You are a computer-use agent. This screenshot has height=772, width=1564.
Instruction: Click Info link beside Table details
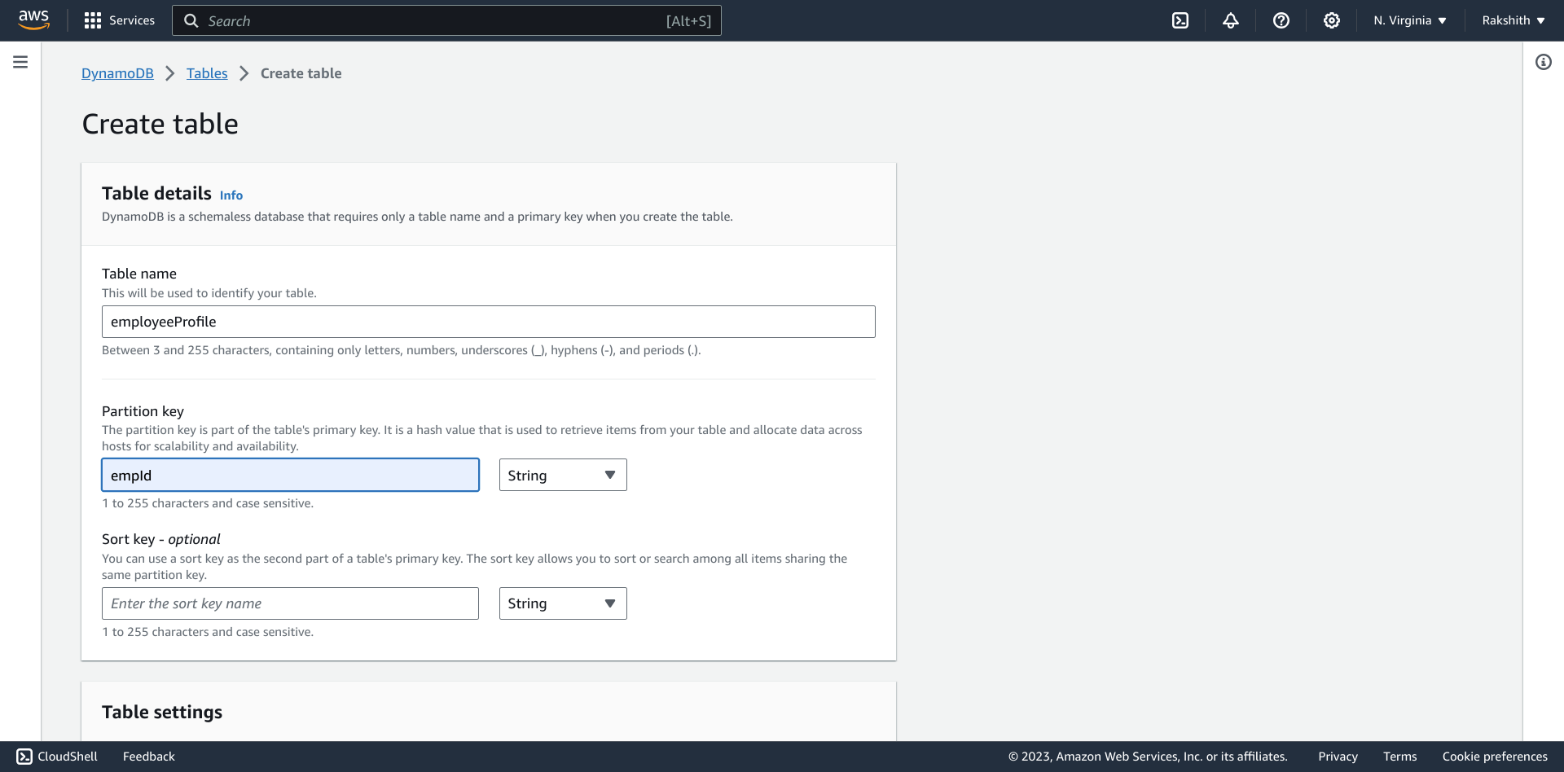point(231,195)
